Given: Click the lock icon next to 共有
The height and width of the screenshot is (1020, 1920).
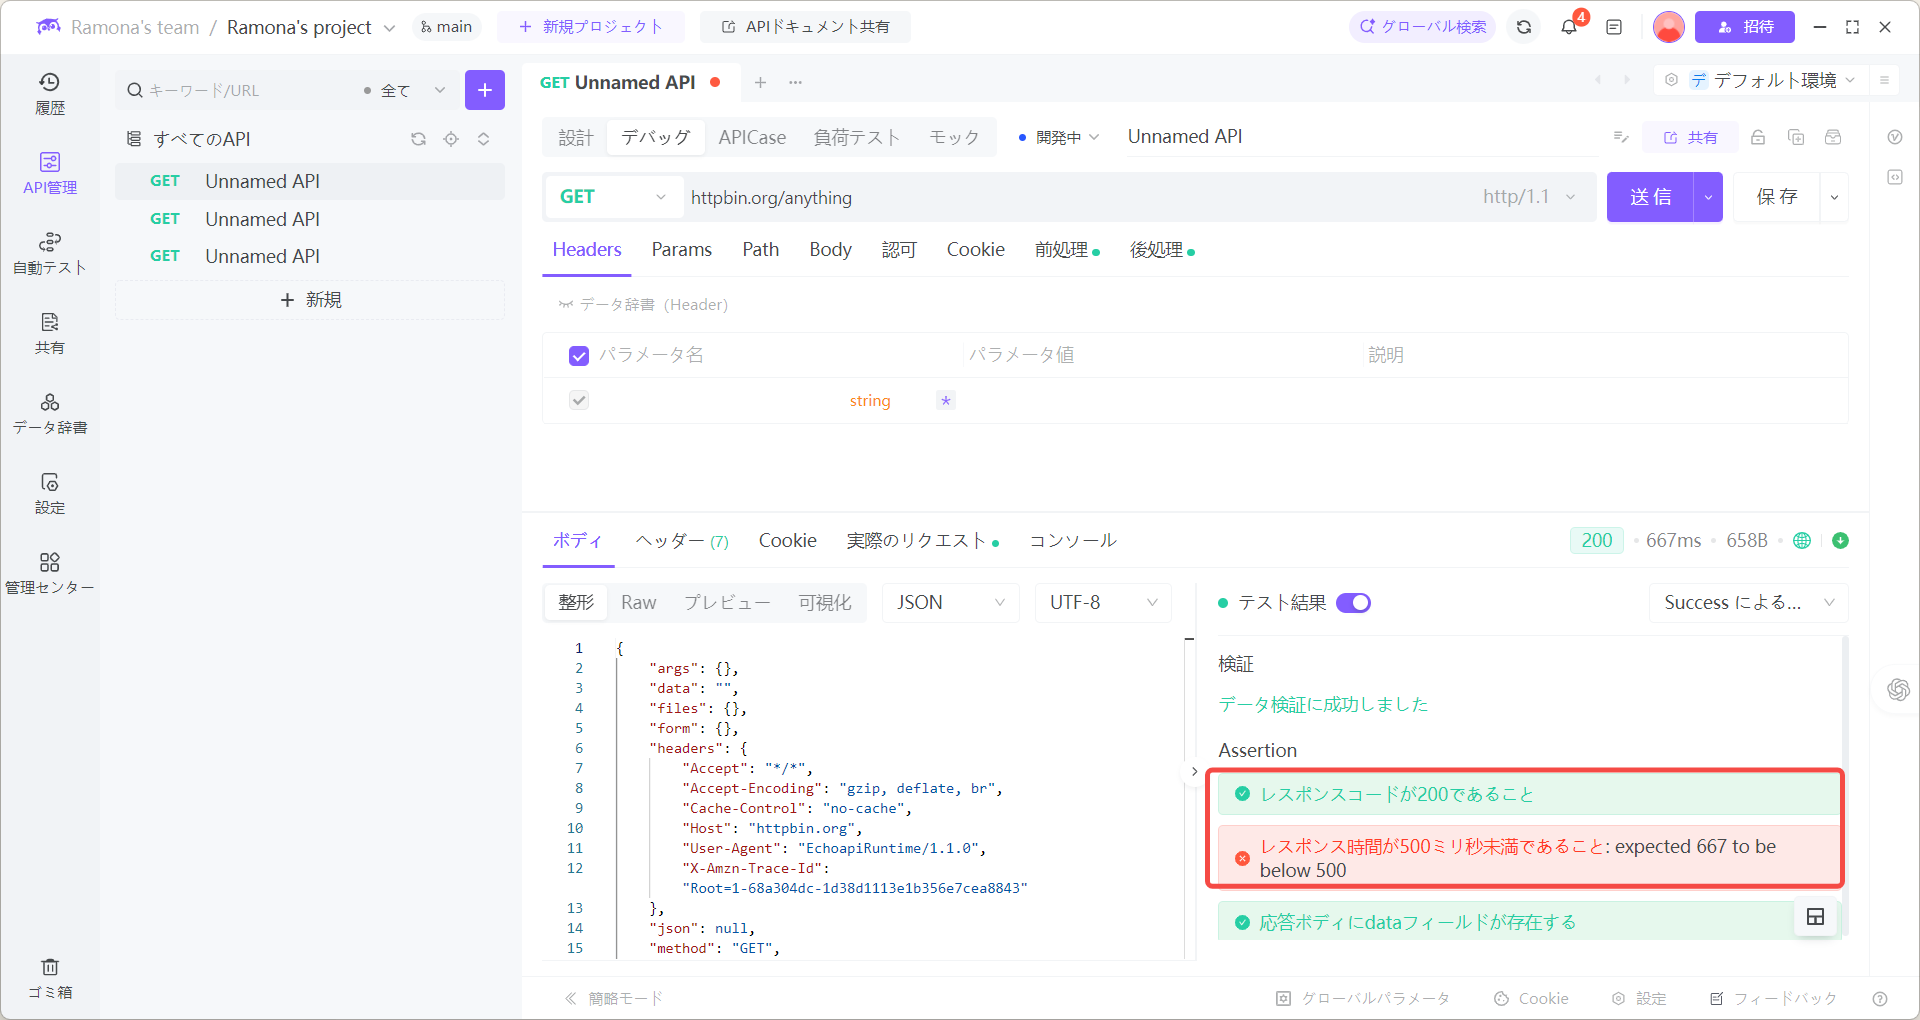Looking at the screenshot, I should click(x=1758, y=137).
